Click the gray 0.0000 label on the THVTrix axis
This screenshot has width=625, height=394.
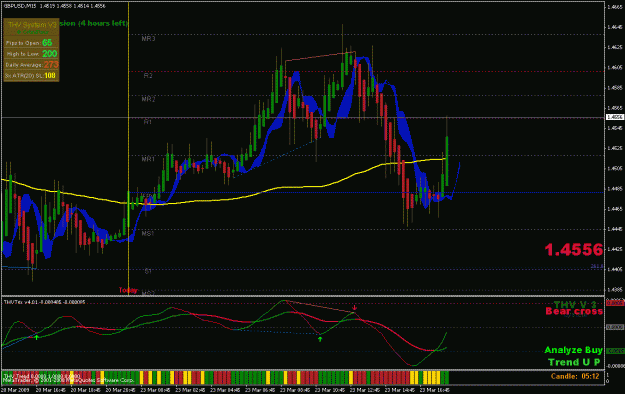point(615,327)
